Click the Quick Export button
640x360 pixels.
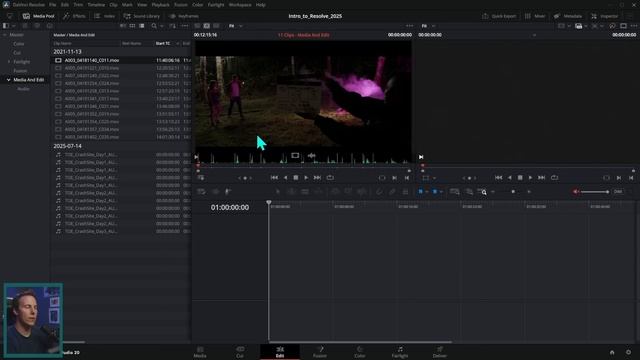(x=499, y=16)
